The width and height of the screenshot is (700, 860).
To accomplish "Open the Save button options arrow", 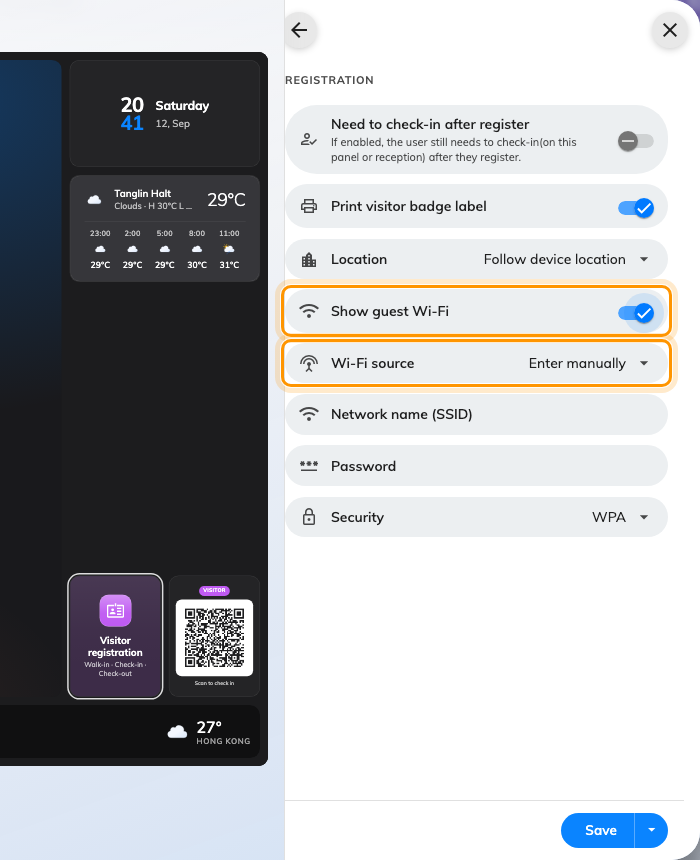I will (651, 830).
